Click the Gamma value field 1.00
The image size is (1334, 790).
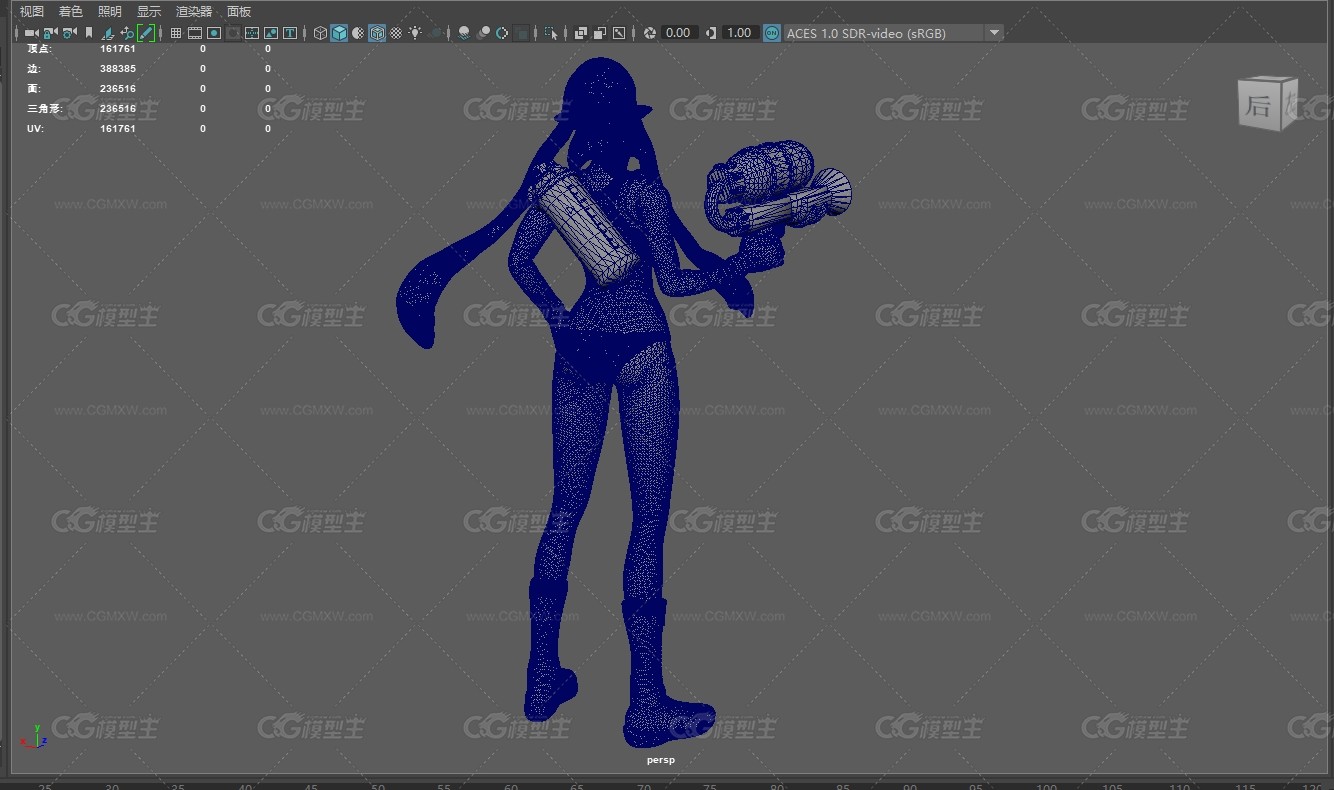739,33
